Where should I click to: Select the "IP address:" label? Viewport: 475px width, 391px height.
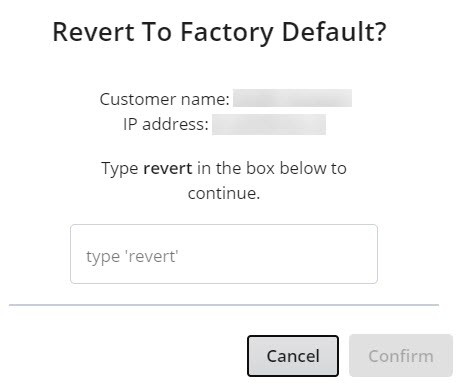click(x=166, y=124)
